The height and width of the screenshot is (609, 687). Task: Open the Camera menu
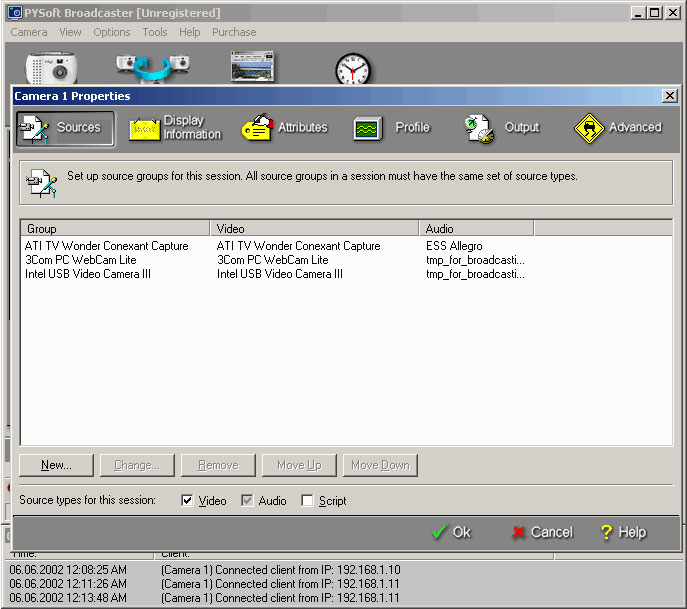[29, 32]
